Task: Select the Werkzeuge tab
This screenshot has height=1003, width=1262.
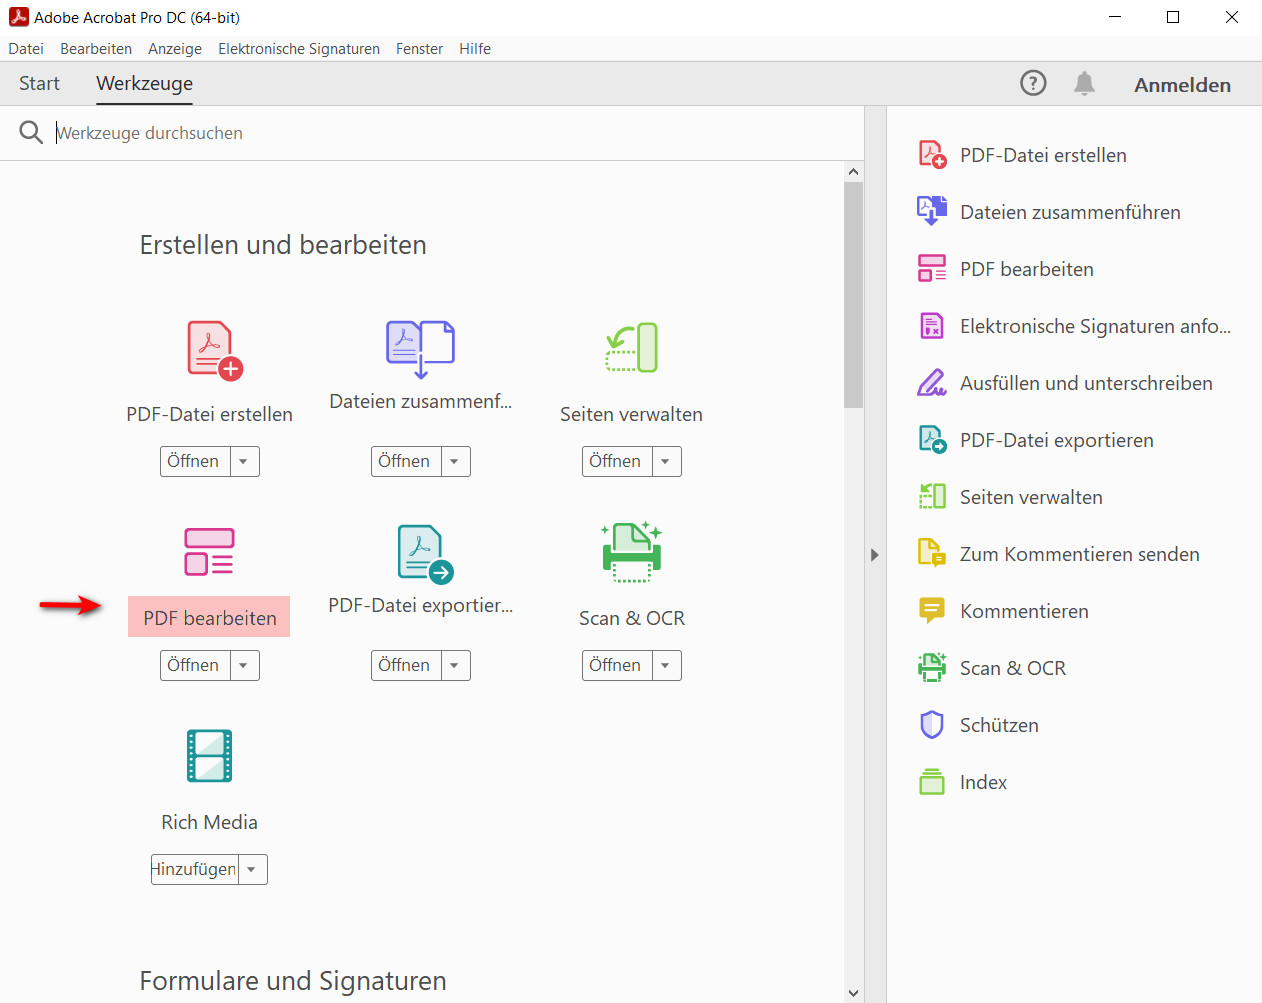Action: point(145,84)
